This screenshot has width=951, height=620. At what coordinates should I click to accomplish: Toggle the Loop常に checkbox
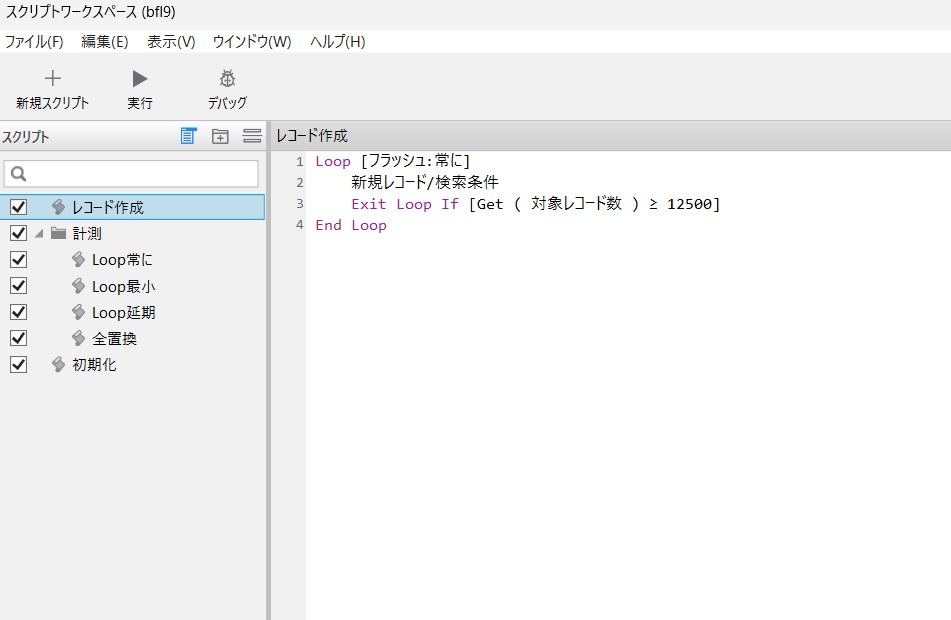19,260
